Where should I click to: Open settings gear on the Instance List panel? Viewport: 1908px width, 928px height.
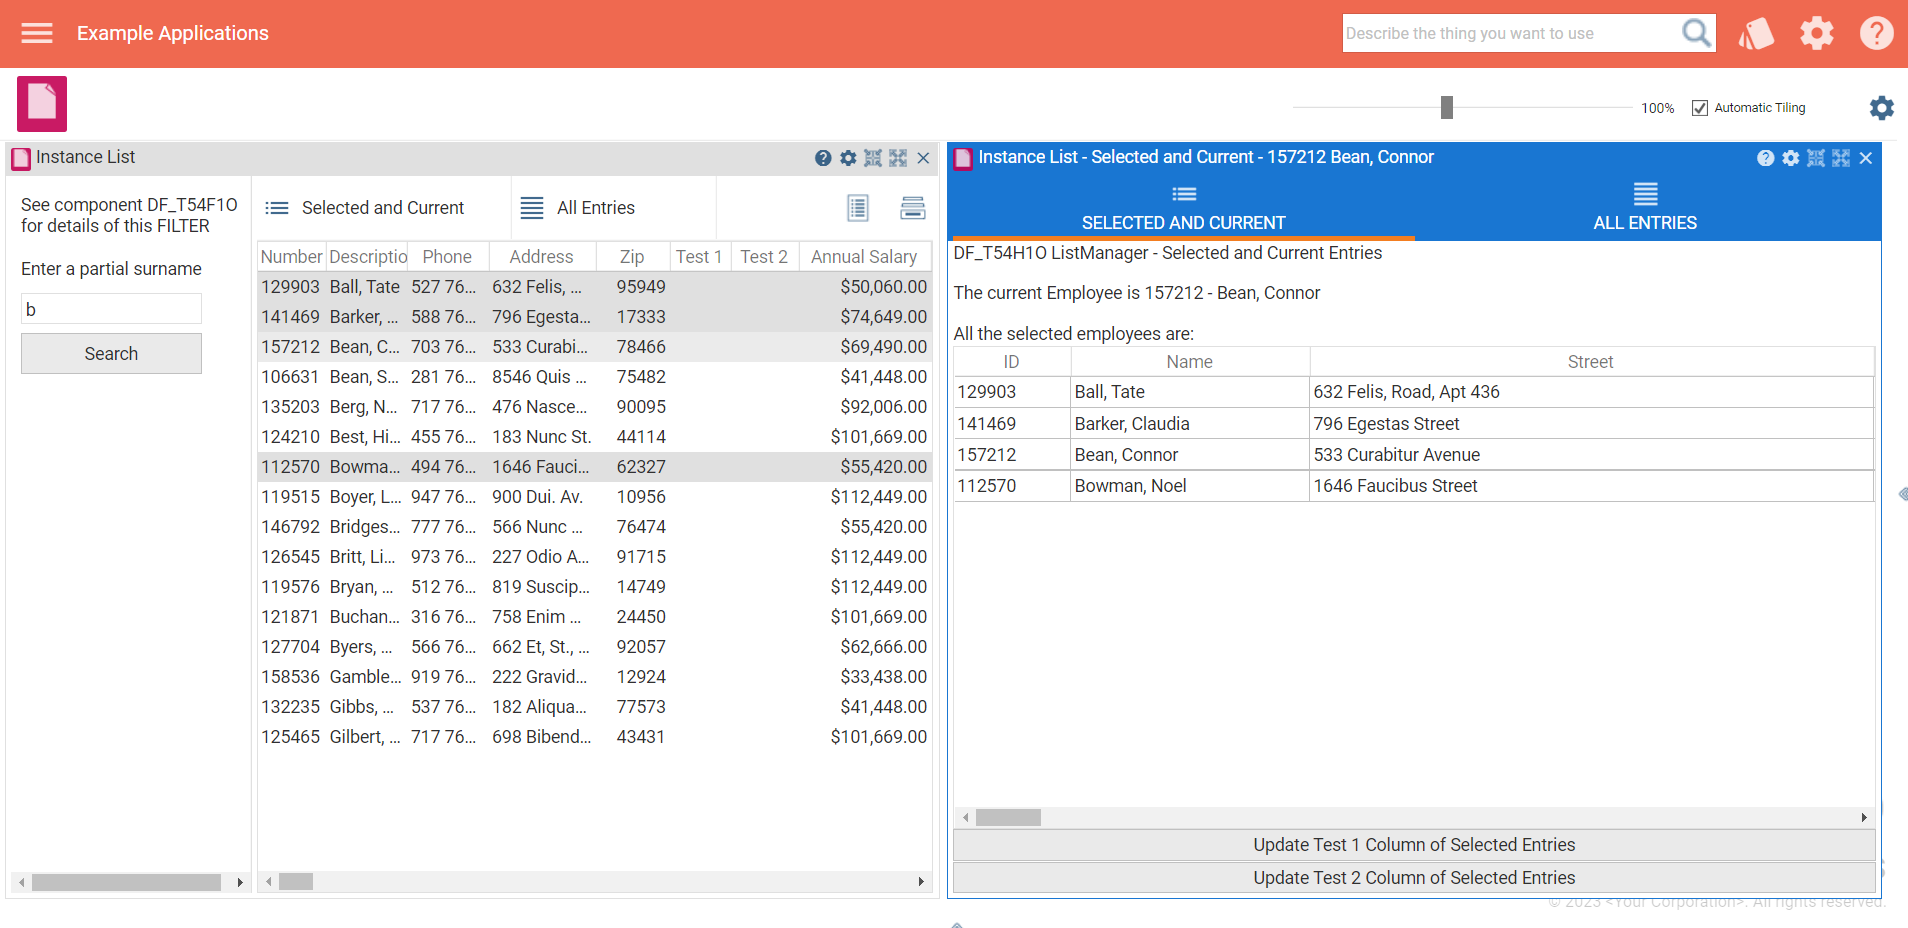[848, 158]
